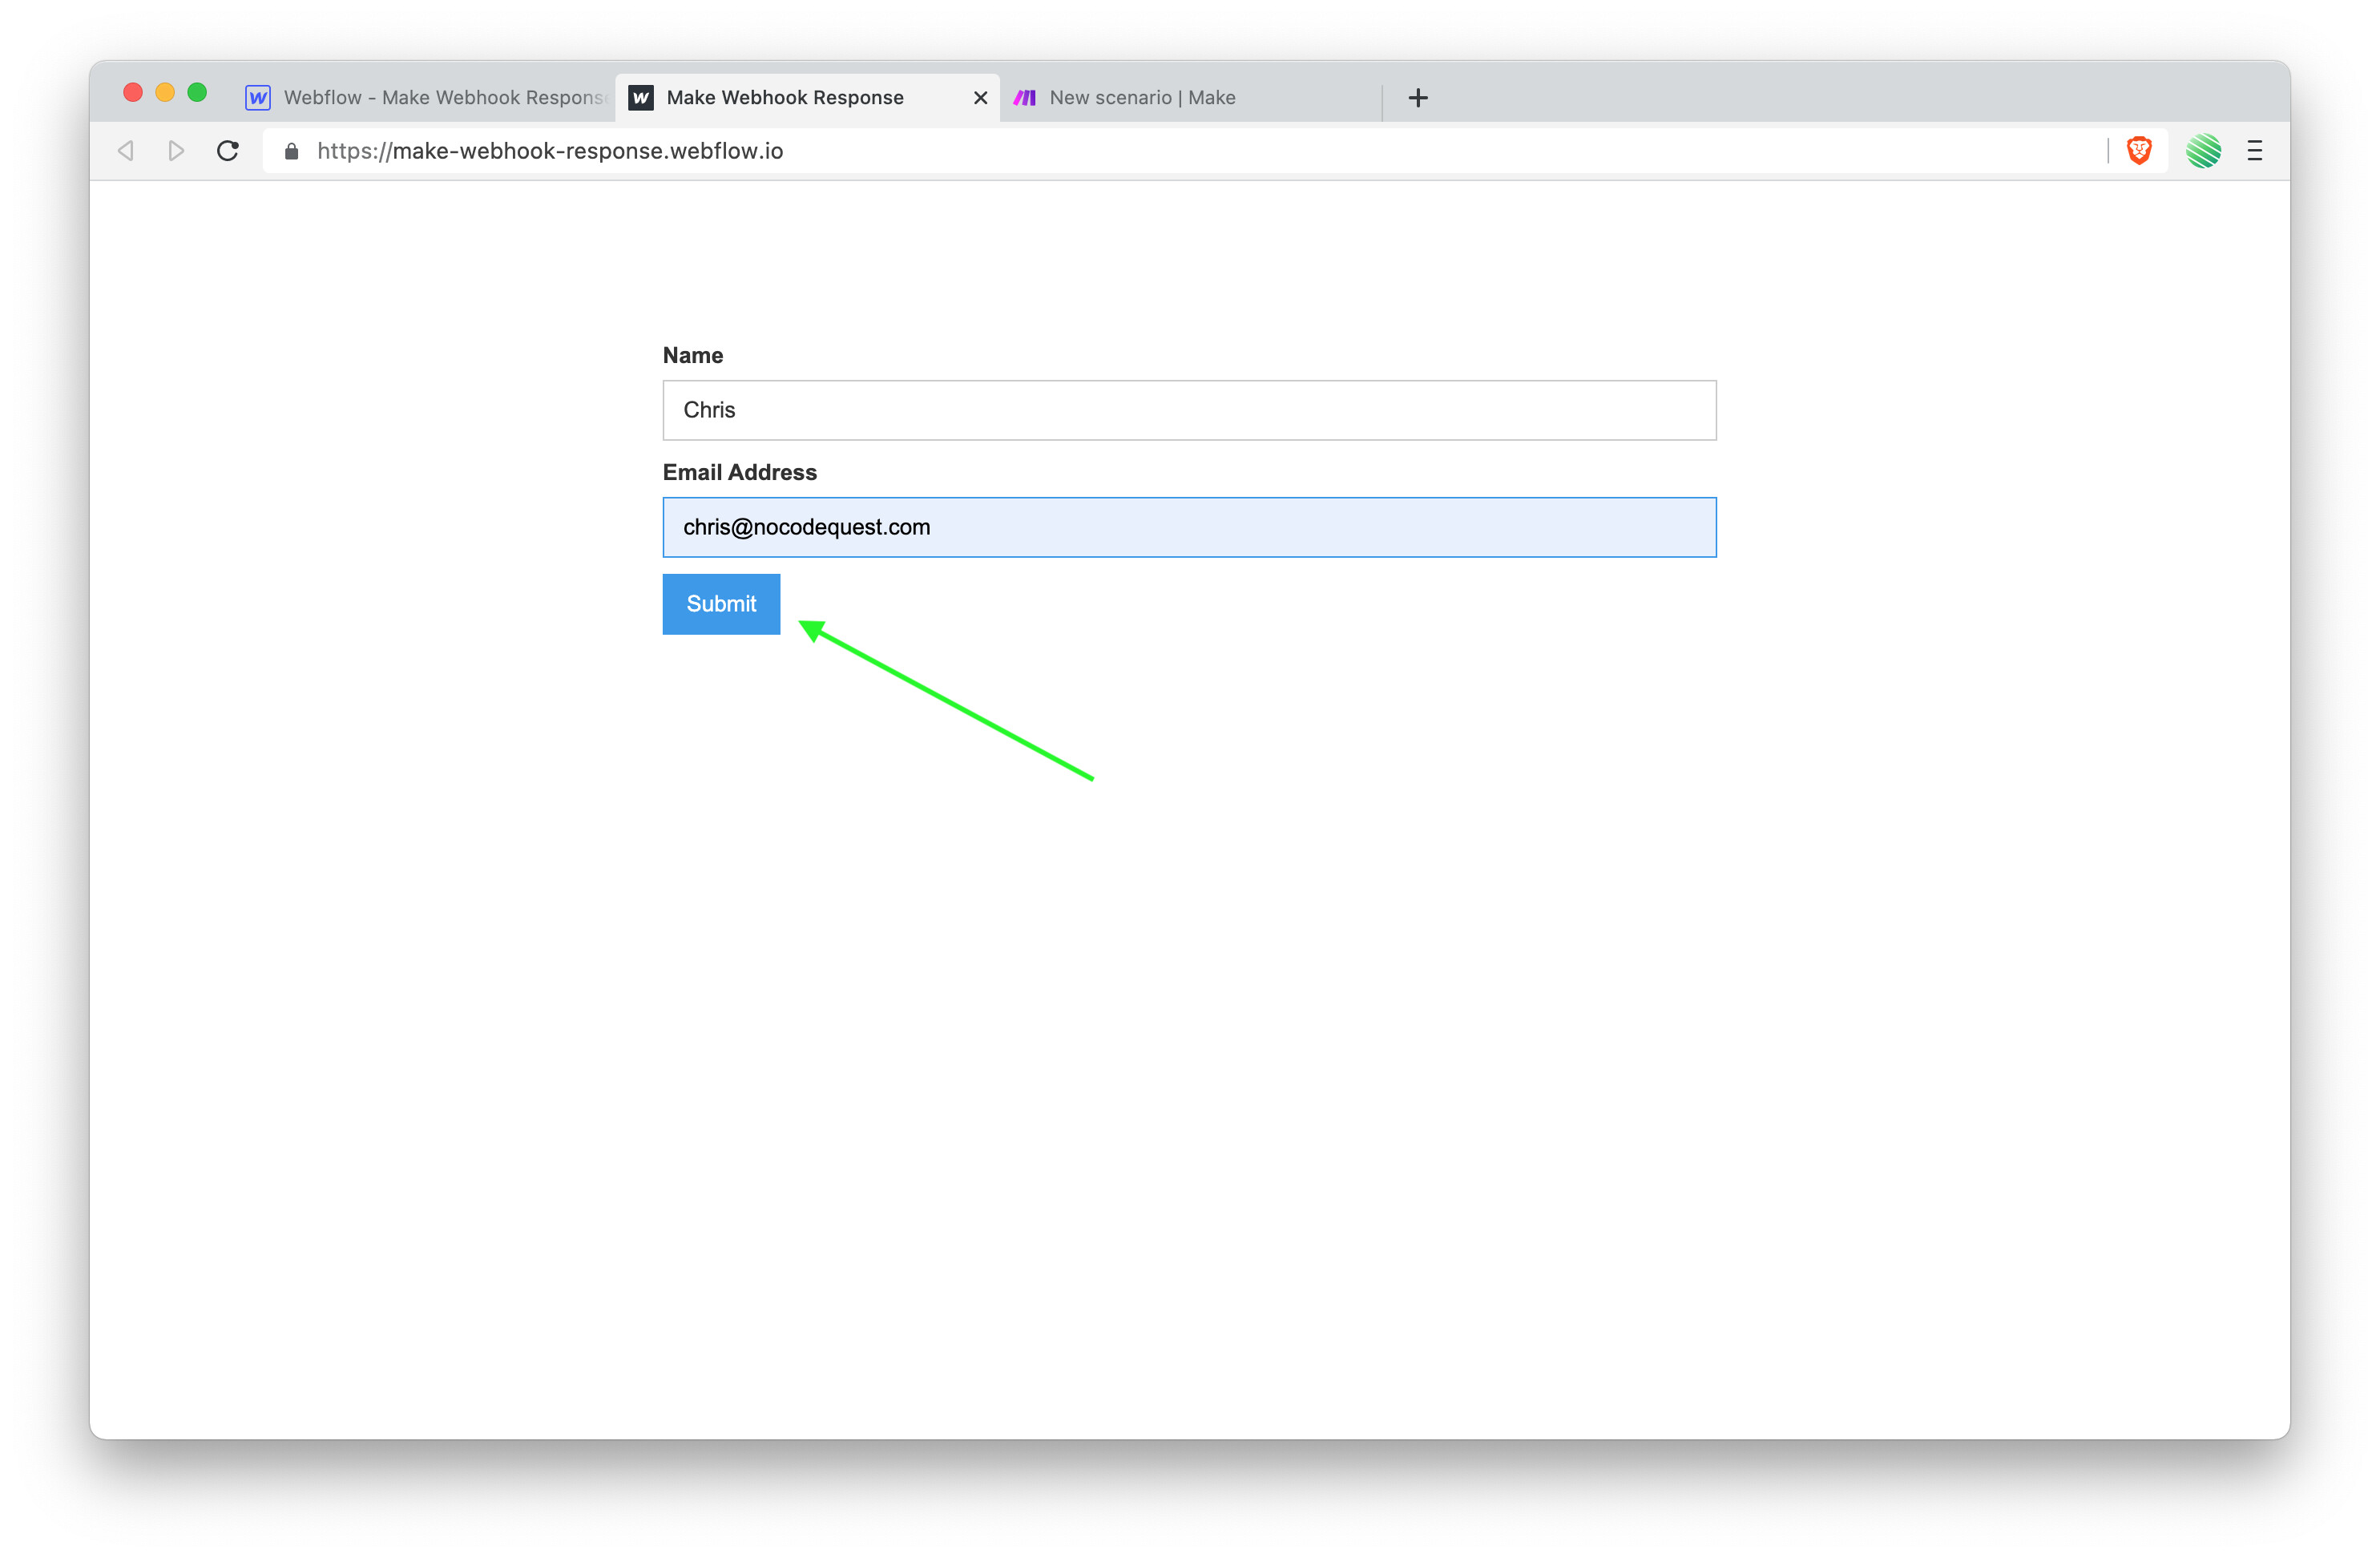Click the browser forward arrow

point(176,151)
